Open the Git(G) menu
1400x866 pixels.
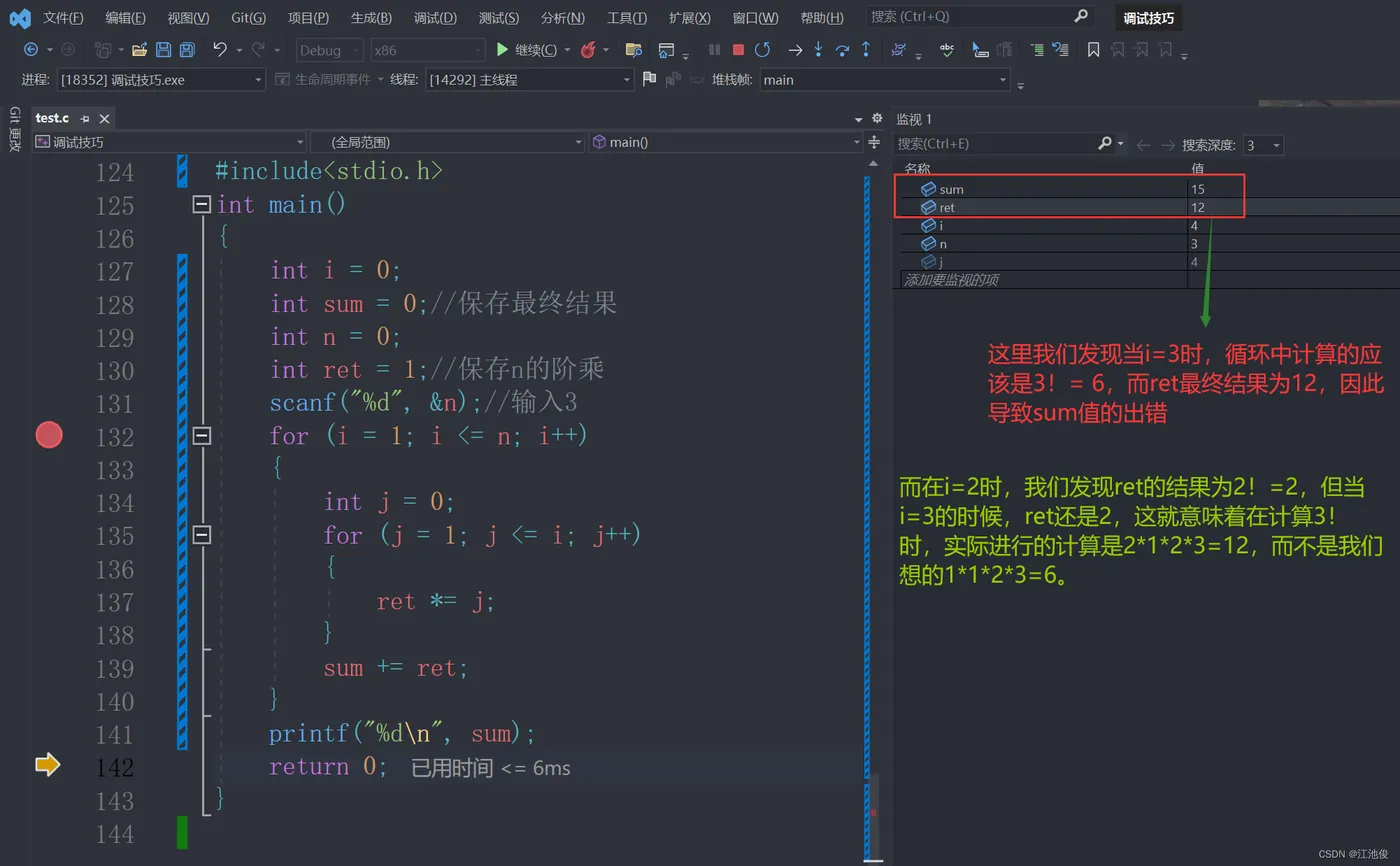(x=248, y=17)
